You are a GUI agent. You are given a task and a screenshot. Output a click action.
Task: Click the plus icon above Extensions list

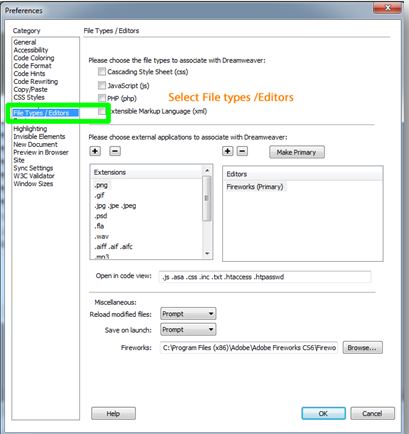tap(95, 151)
